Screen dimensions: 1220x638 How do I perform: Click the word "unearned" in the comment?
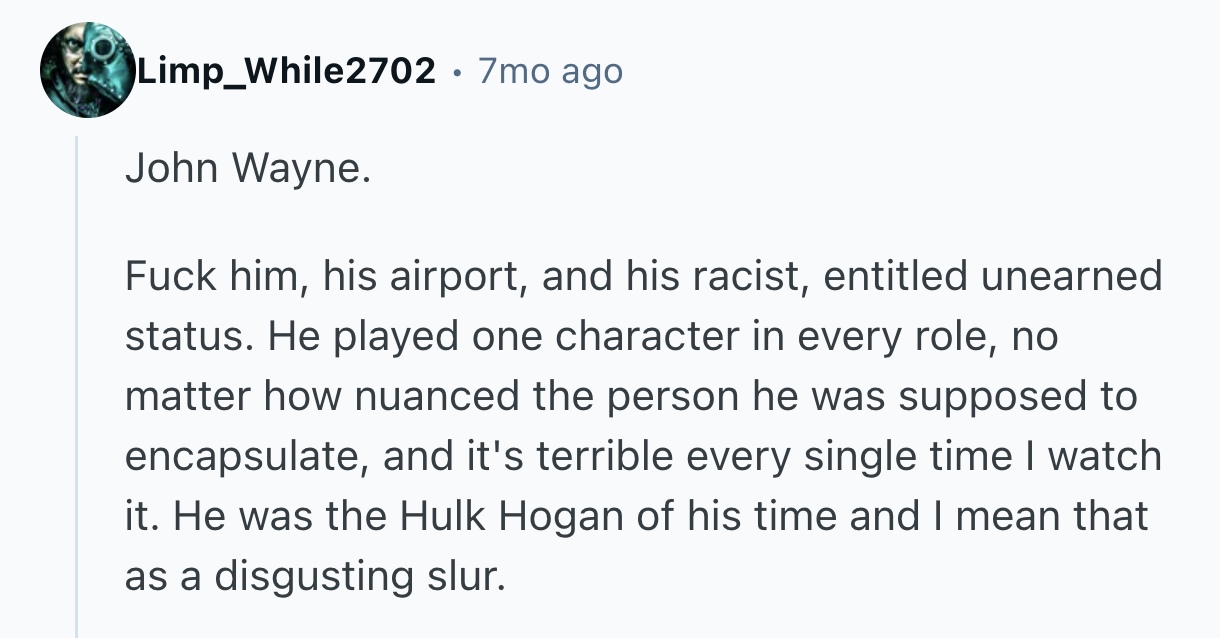[1071, 277]
